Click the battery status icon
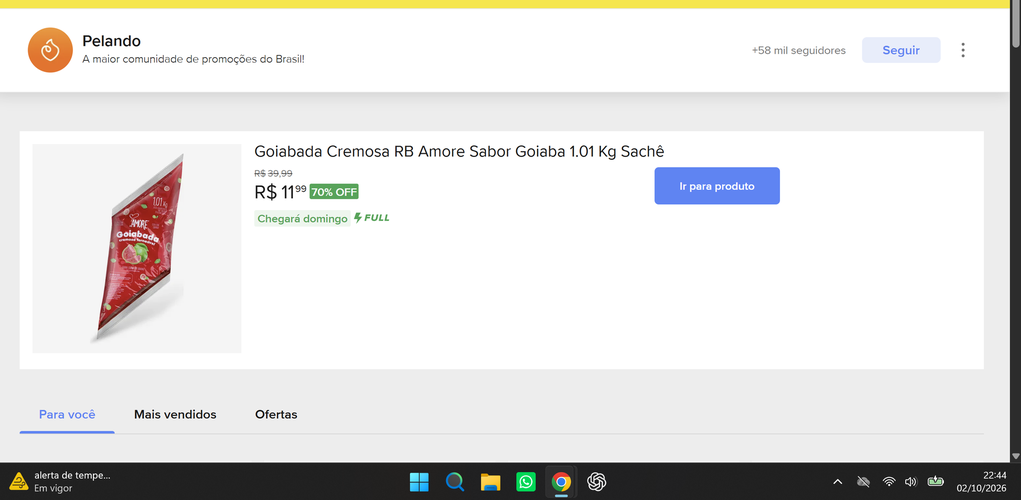 [x=935, y=482]
